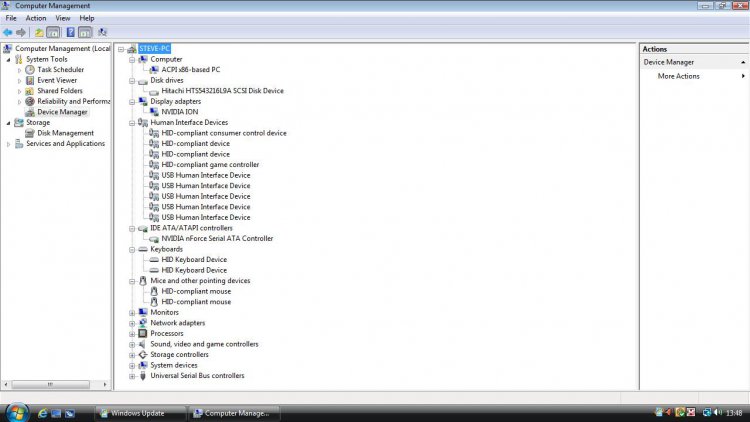Expand Sound, video and game controllers
This screenshot has width=750, height=422.
pos(132,344)
